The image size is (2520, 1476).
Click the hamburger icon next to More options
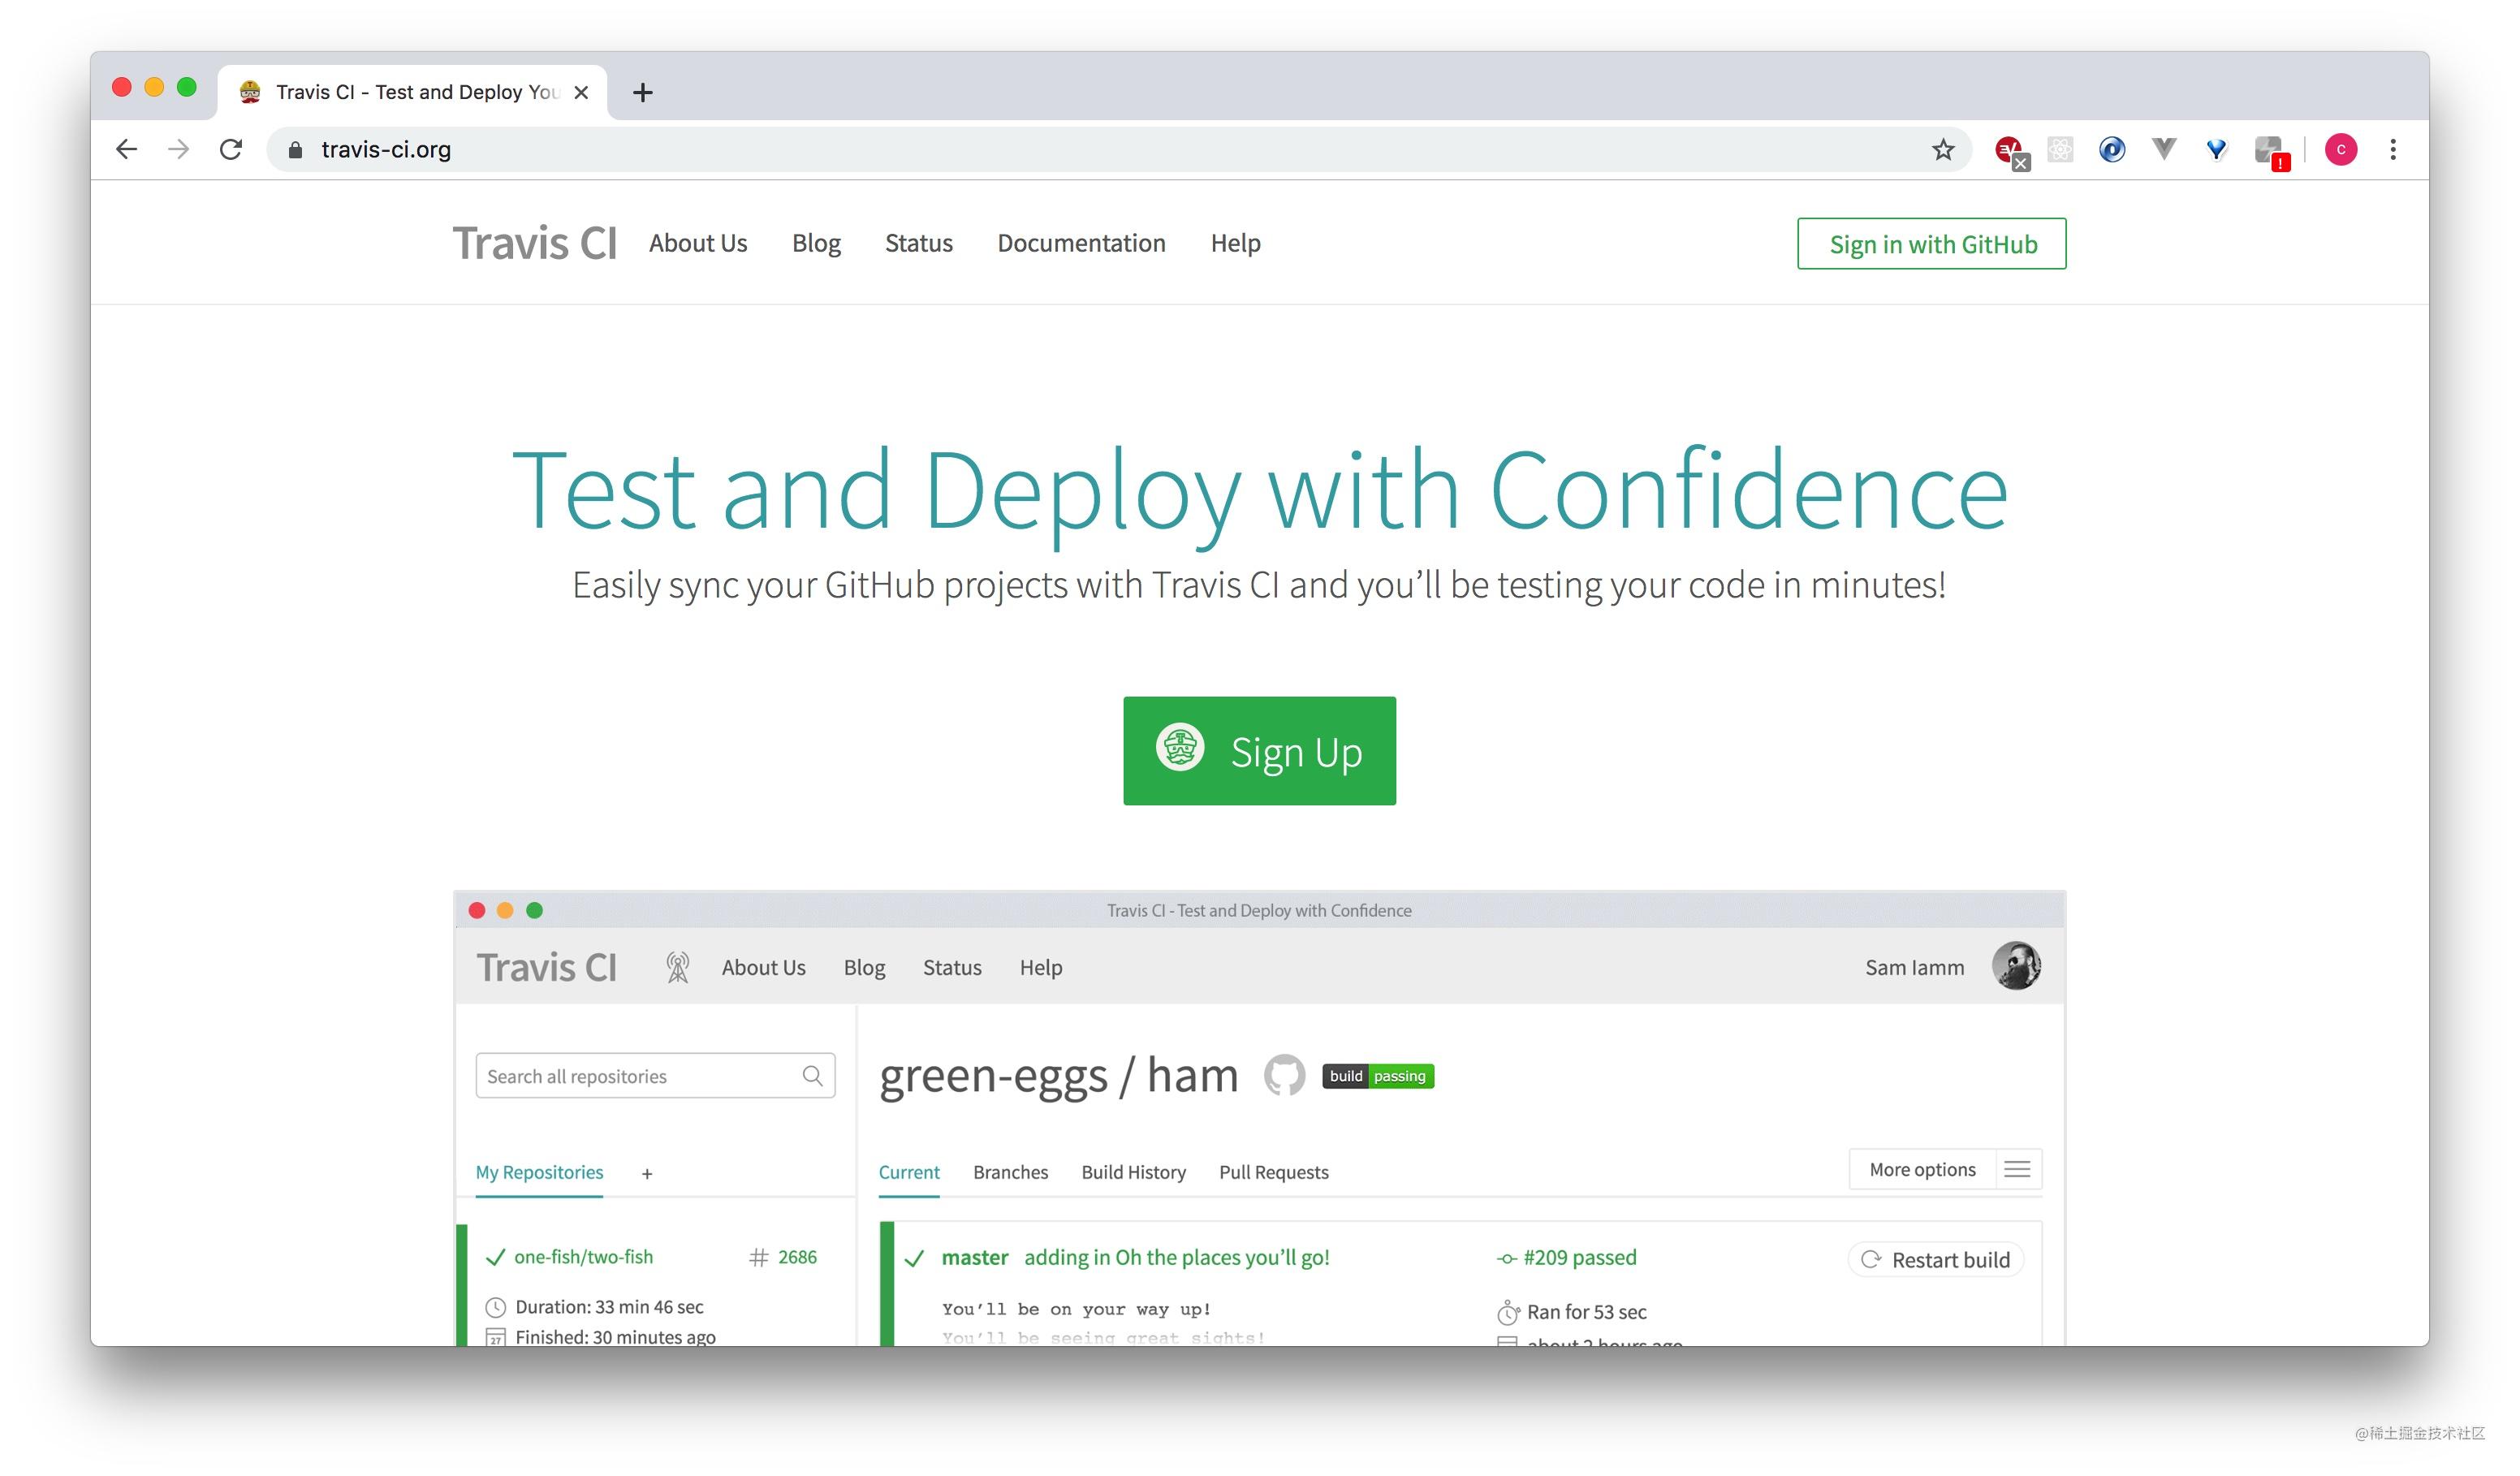click(2016, 1169)
